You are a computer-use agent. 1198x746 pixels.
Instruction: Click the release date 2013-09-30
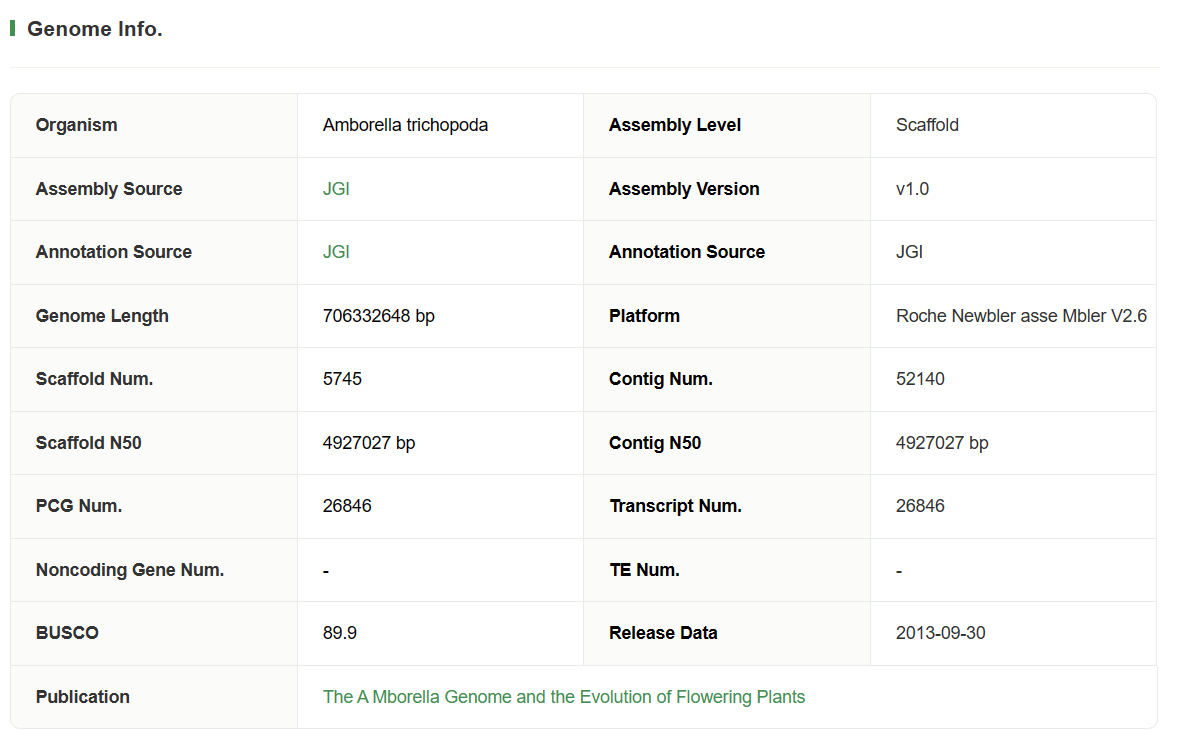[x=940, y=633]
